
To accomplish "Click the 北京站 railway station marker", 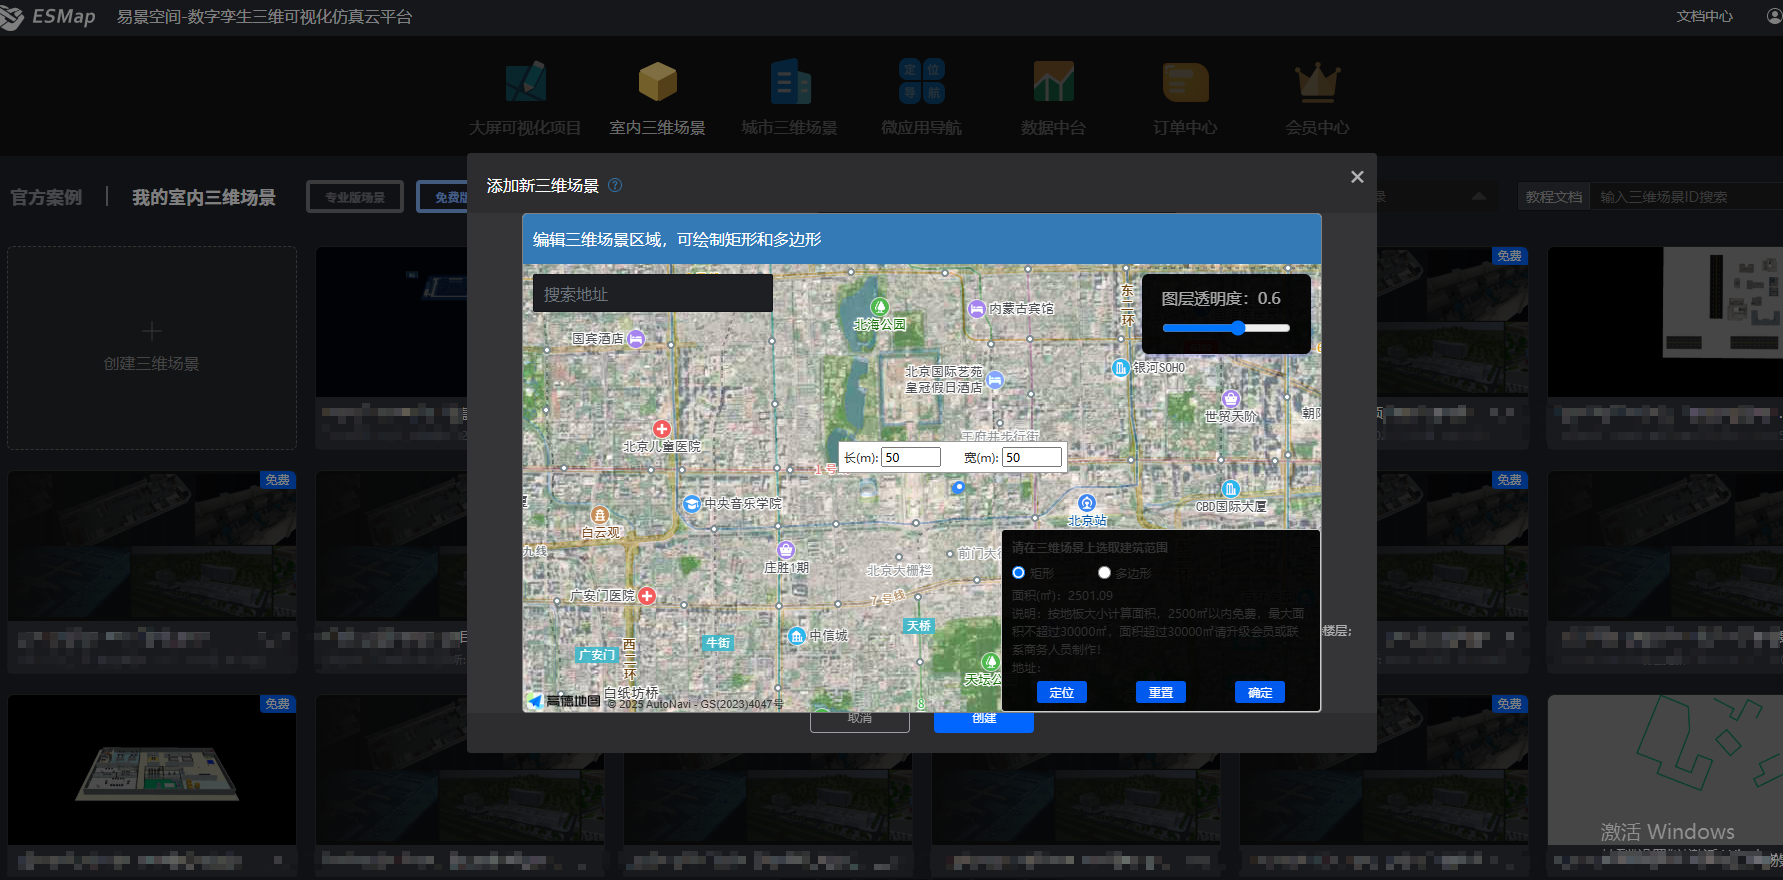I will click(x=1087, y=503).
